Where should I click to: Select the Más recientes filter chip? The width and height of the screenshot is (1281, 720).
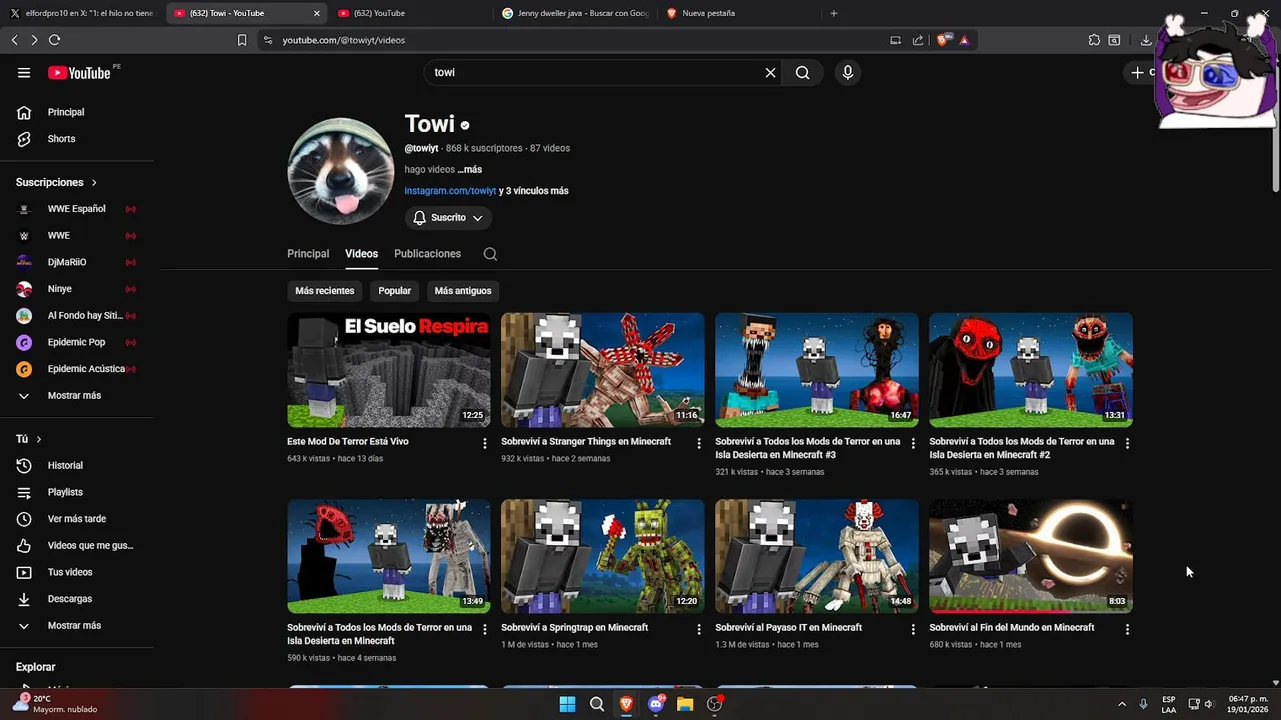(x=325, y=291)
